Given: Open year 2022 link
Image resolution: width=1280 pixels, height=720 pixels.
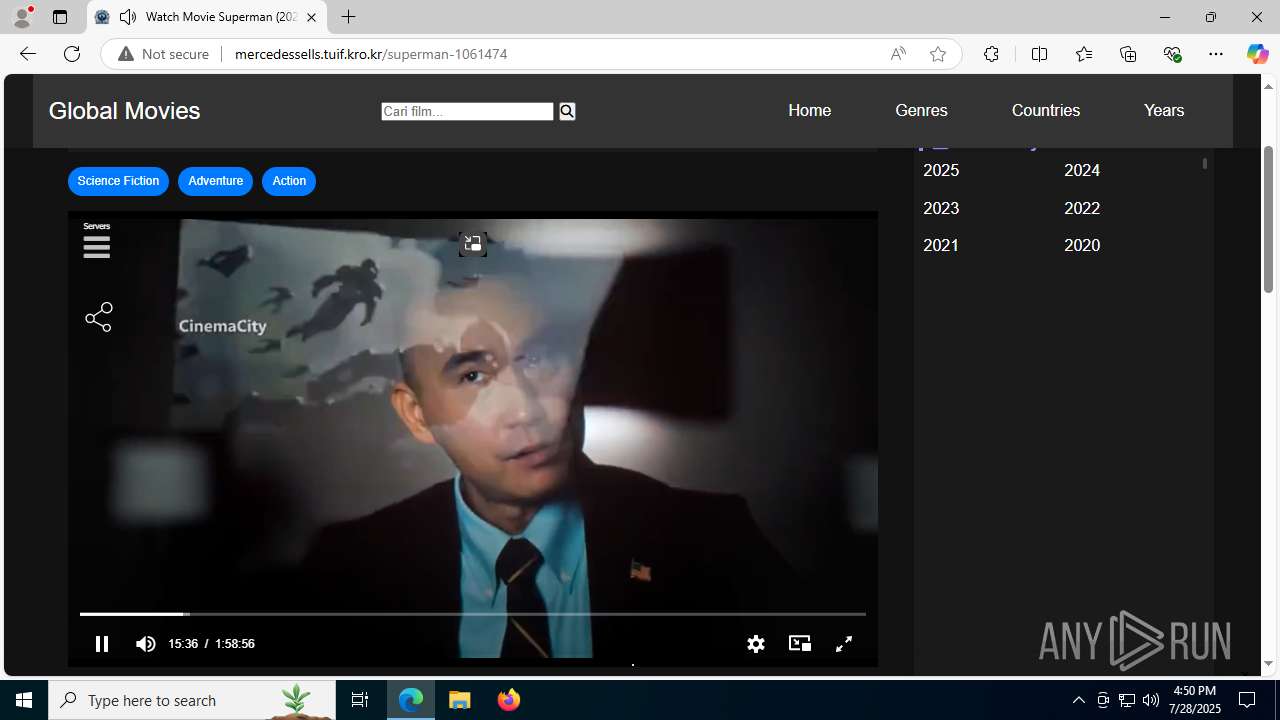Looking at the screenshot, I should (x=1082, y=208).
